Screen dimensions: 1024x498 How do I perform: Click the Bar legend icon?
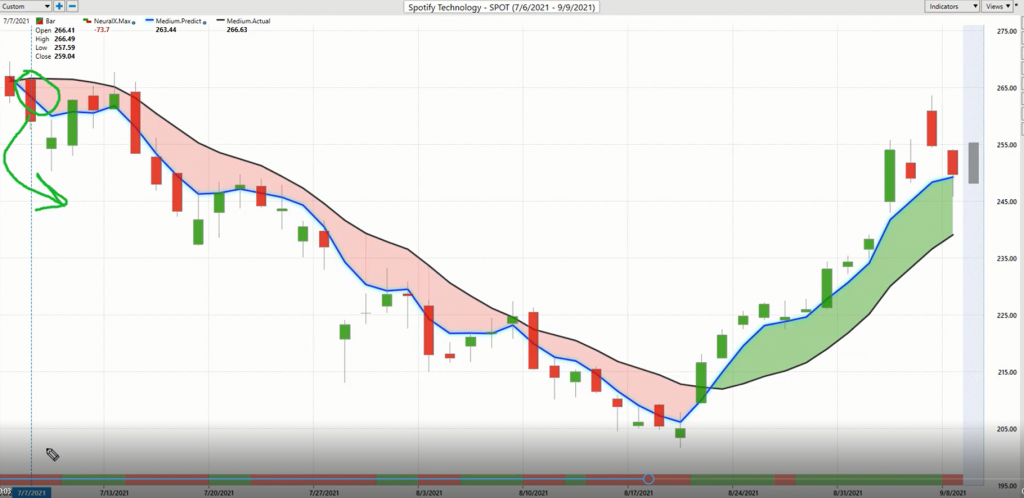click(39, 21)
